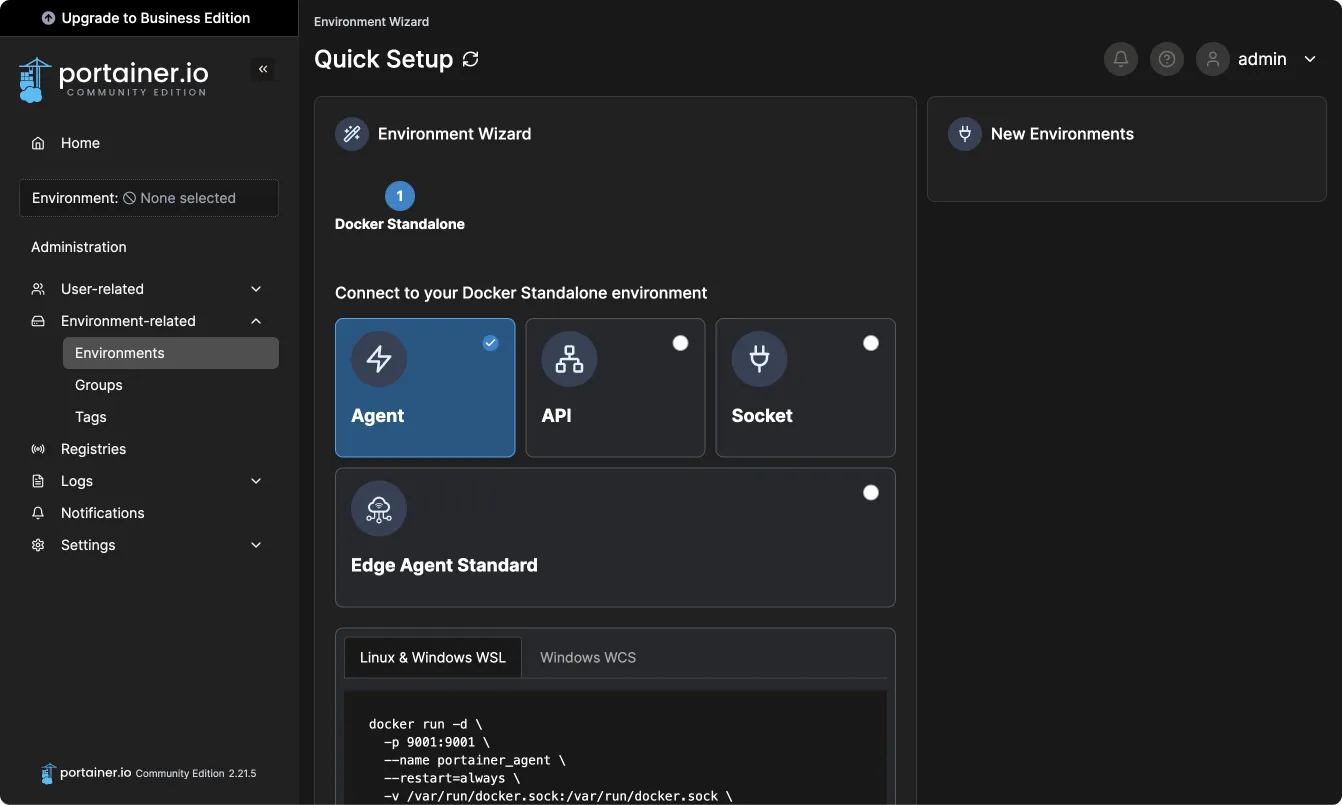
Task: Click the Socket plug icon
Action: (x=759, y=359)
